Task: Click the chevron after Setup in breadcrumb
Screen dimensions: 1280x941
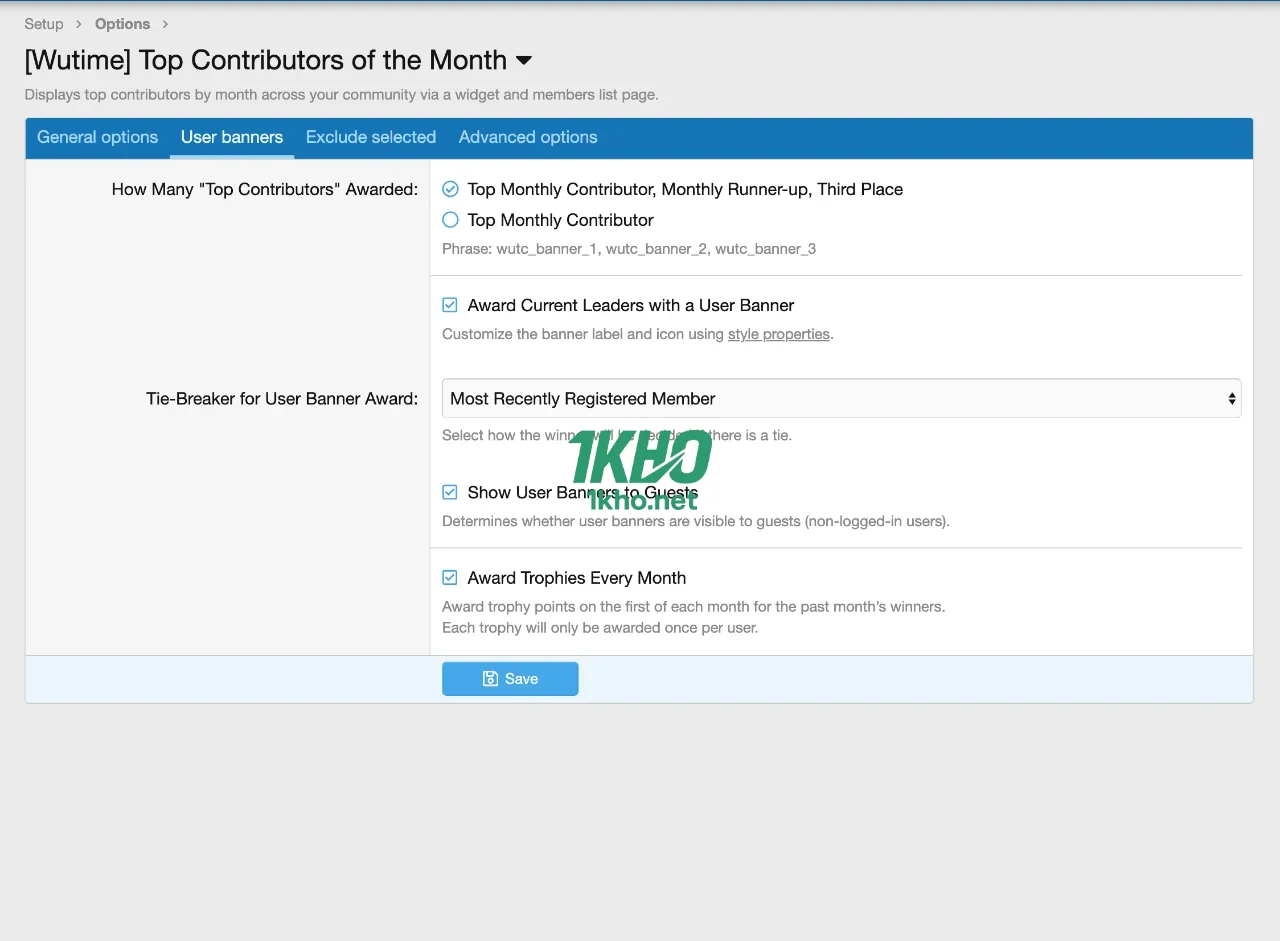Action: pyautogui.click(x=77, y=23)
